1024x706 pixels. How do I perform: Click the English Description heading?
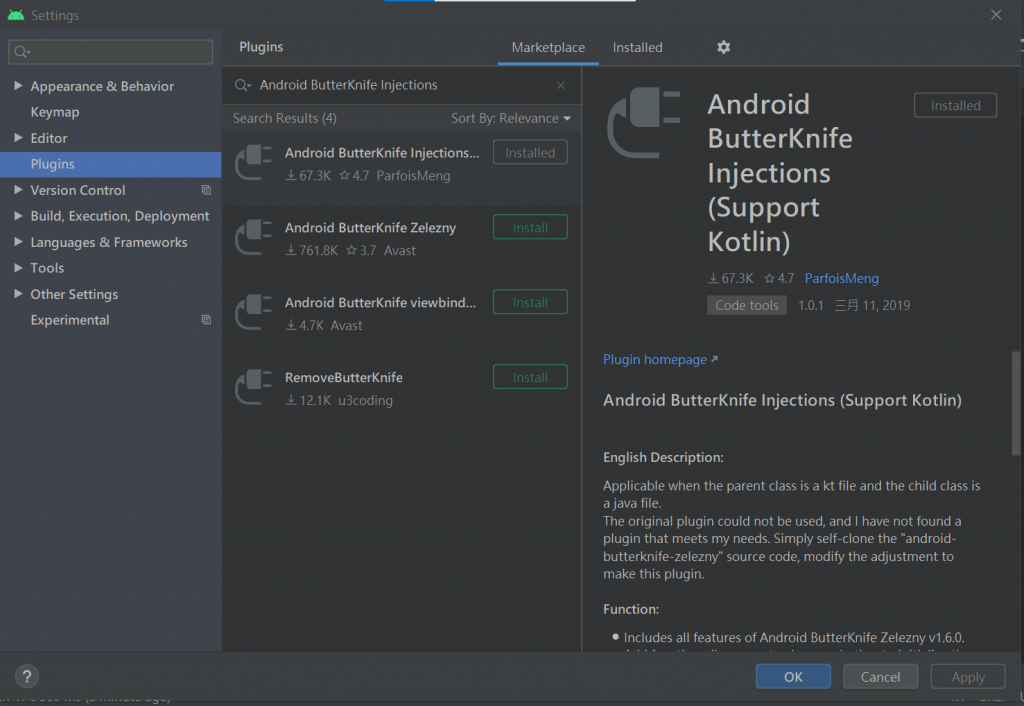click(663, 458)
